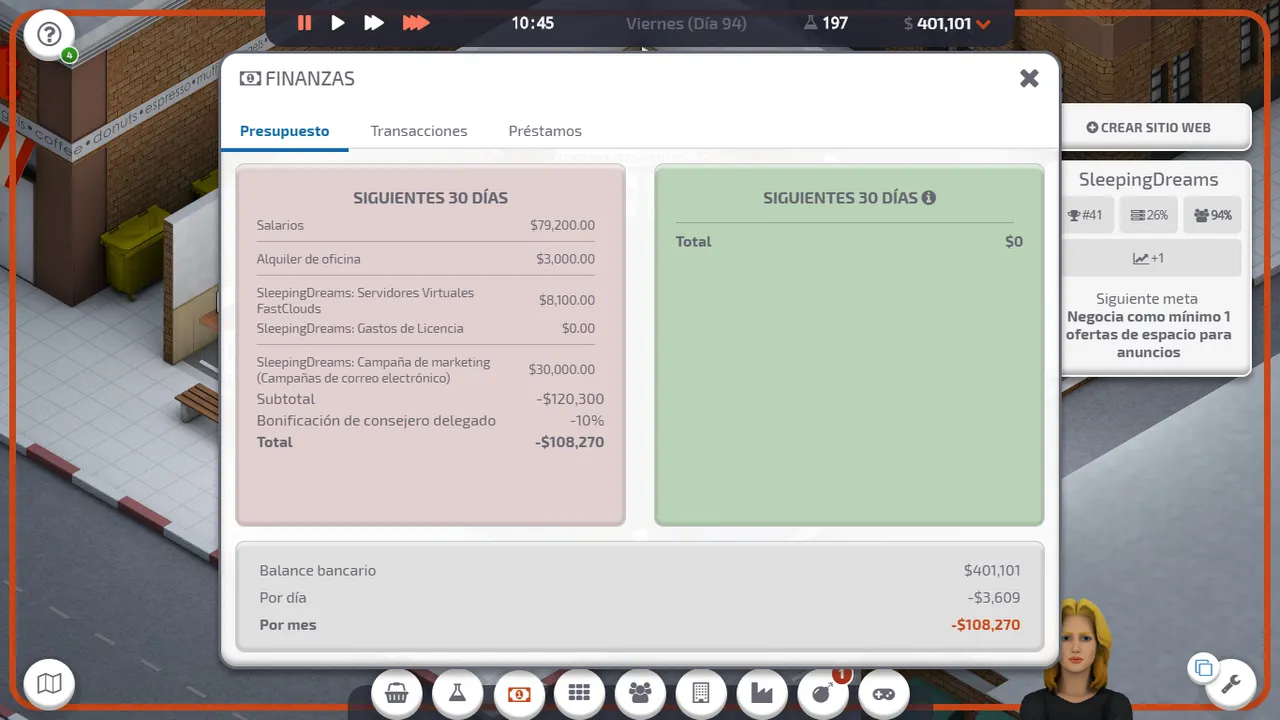Viewport: 1280px width, 720px height.
Task: Click the info icon next to income header
Action: [x=929, y=198]
